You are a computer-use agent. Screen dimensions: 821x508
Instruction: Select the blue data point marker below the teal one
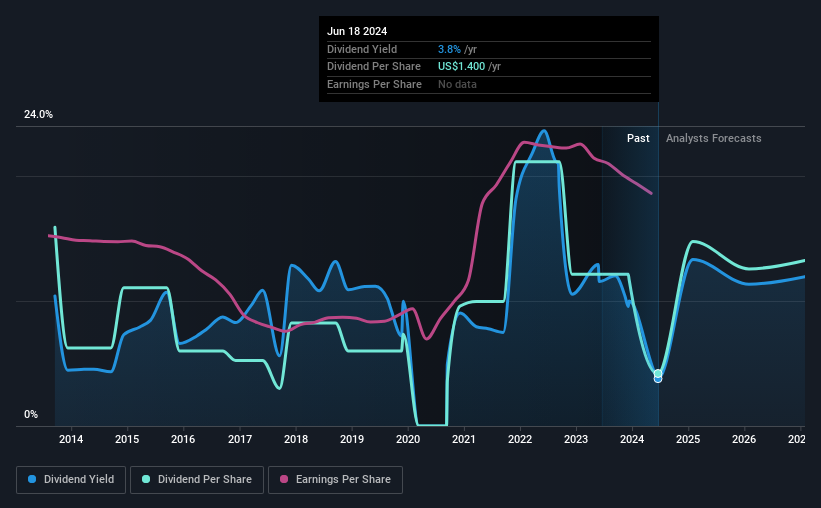658,379
